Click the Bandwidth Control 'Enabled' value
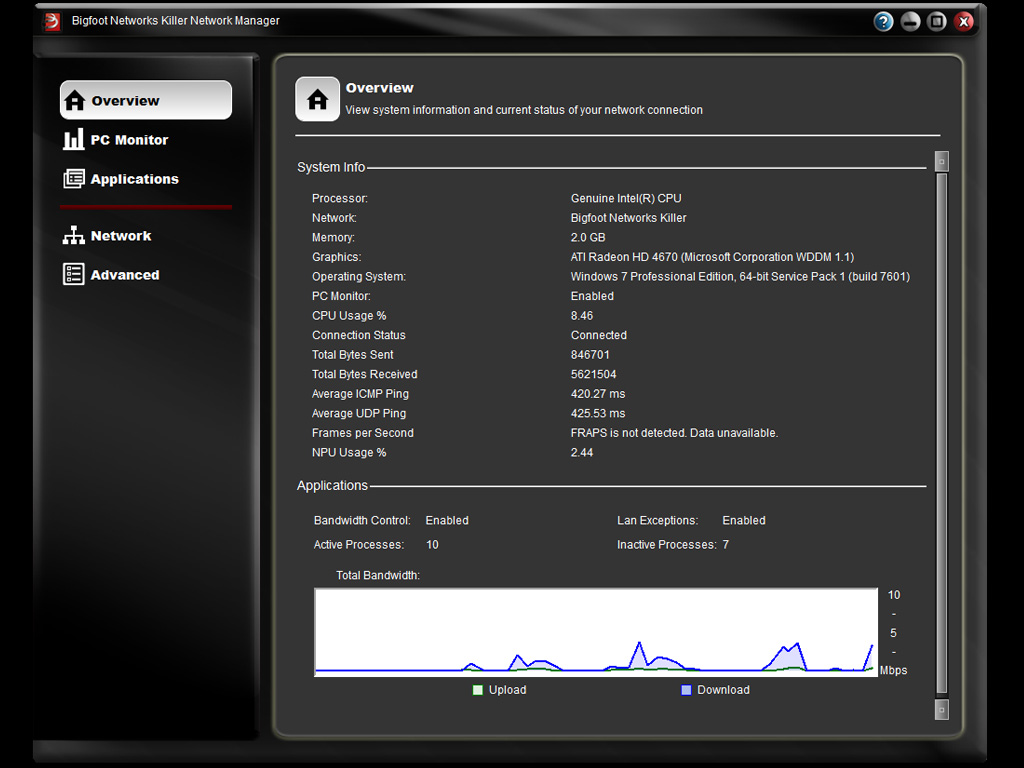Image resolution: width=1024 pixels, height=768 pixels. click(x=447, y=520)
